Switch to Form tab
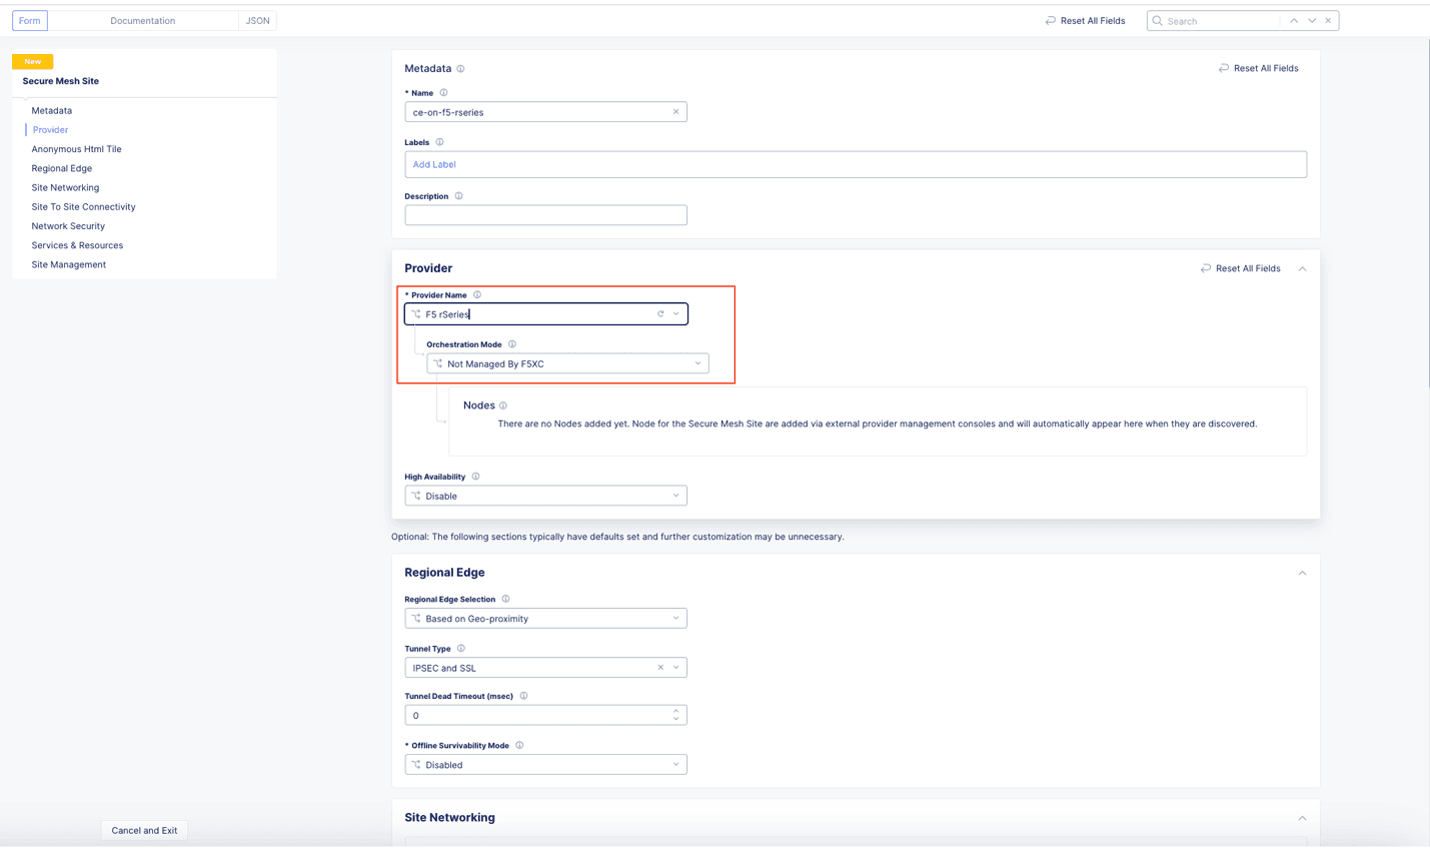The width and height of the screenshot is (1430, 849). [30, 21]
